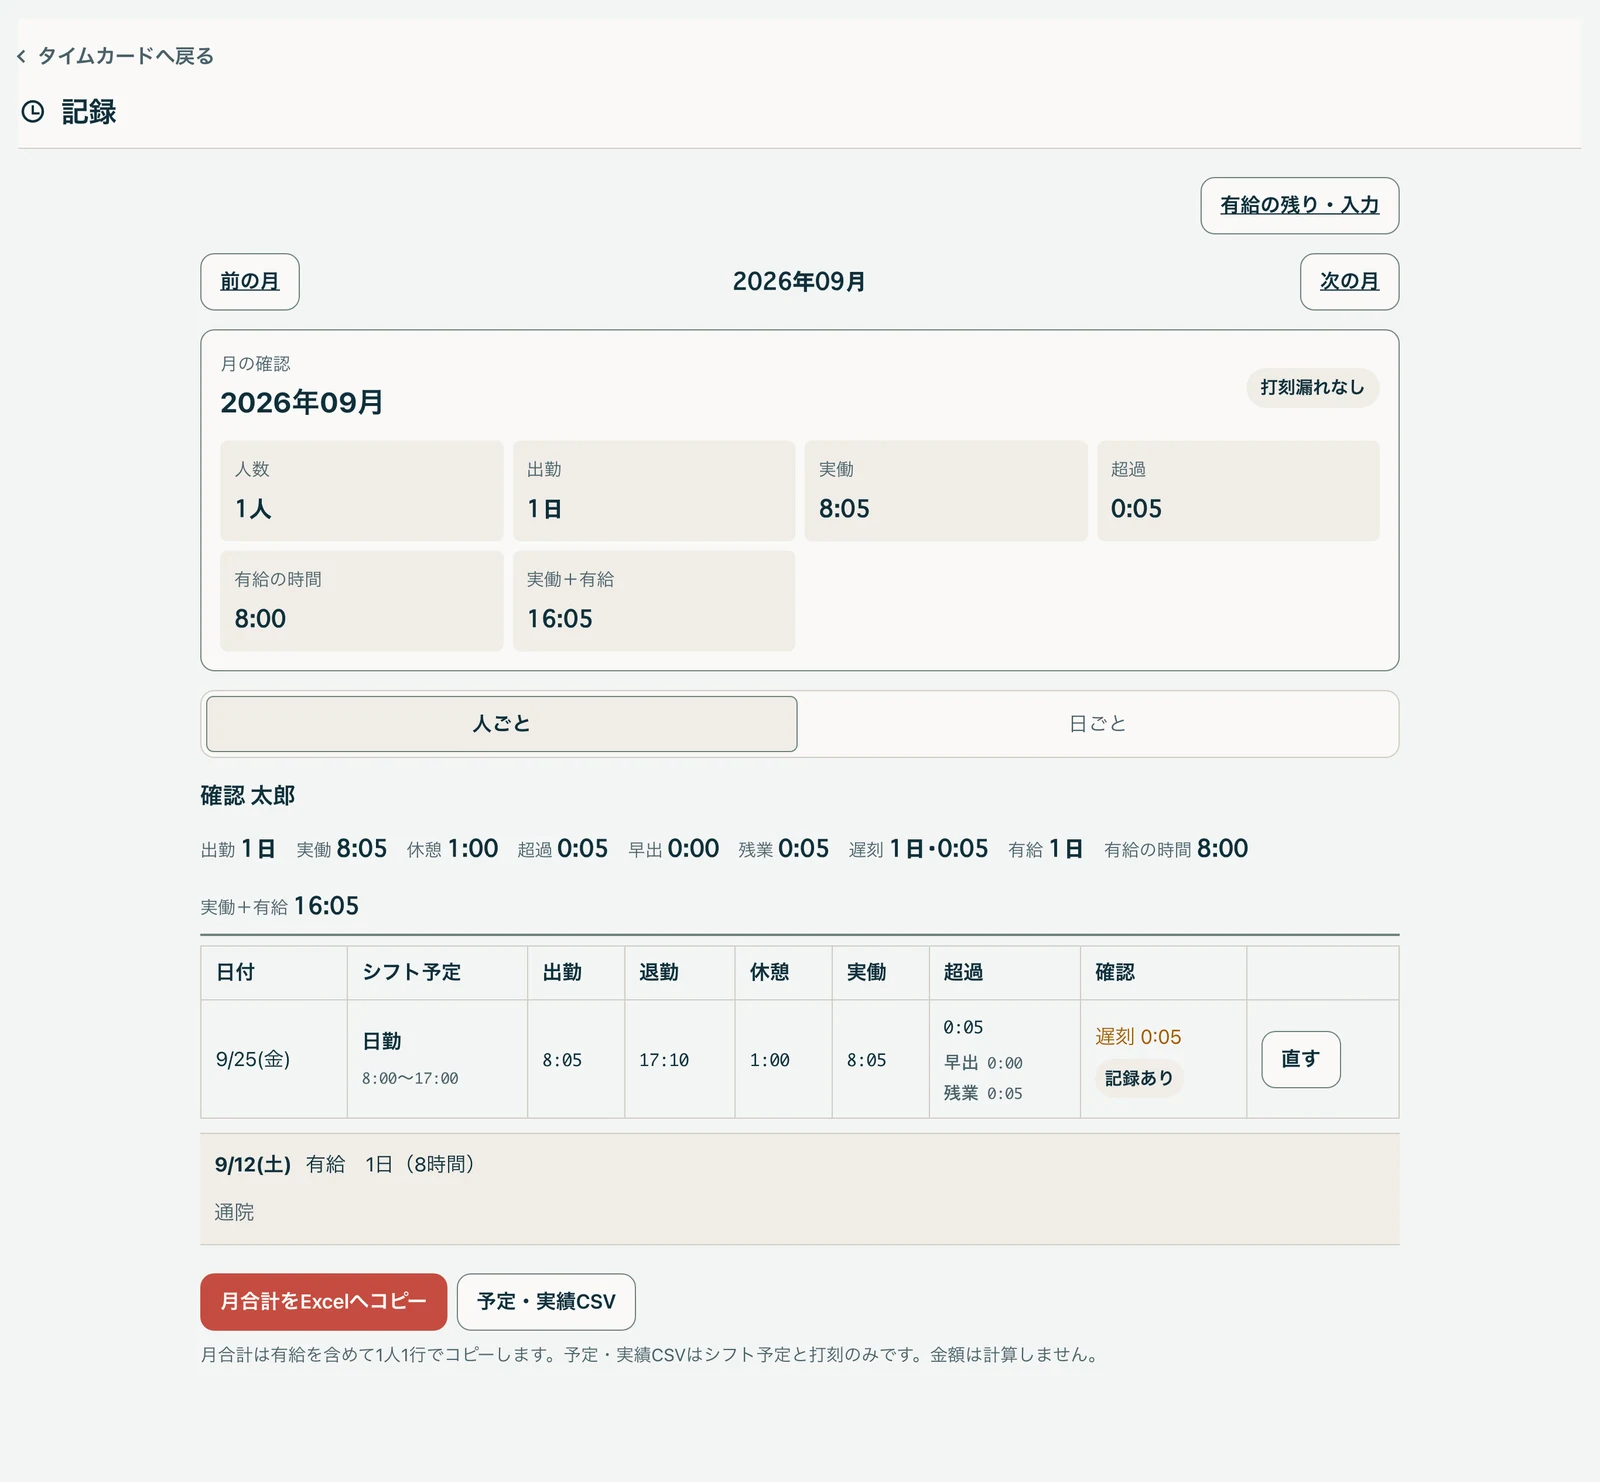
Task: Click the 17:10 clock-out time cell
Action: point(680,1059)
